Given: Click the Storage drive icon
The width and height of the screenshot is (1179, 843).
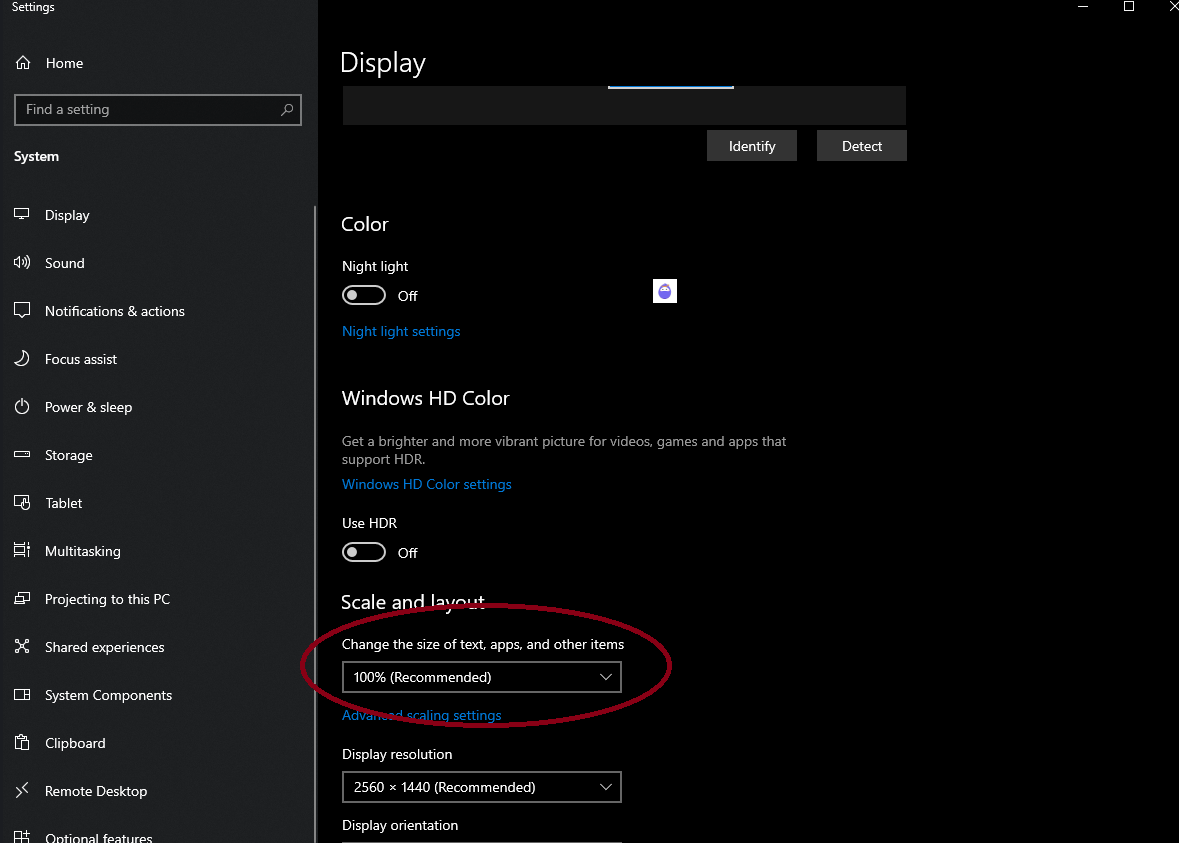Looking at the screenshot, I should click(23, 455).
